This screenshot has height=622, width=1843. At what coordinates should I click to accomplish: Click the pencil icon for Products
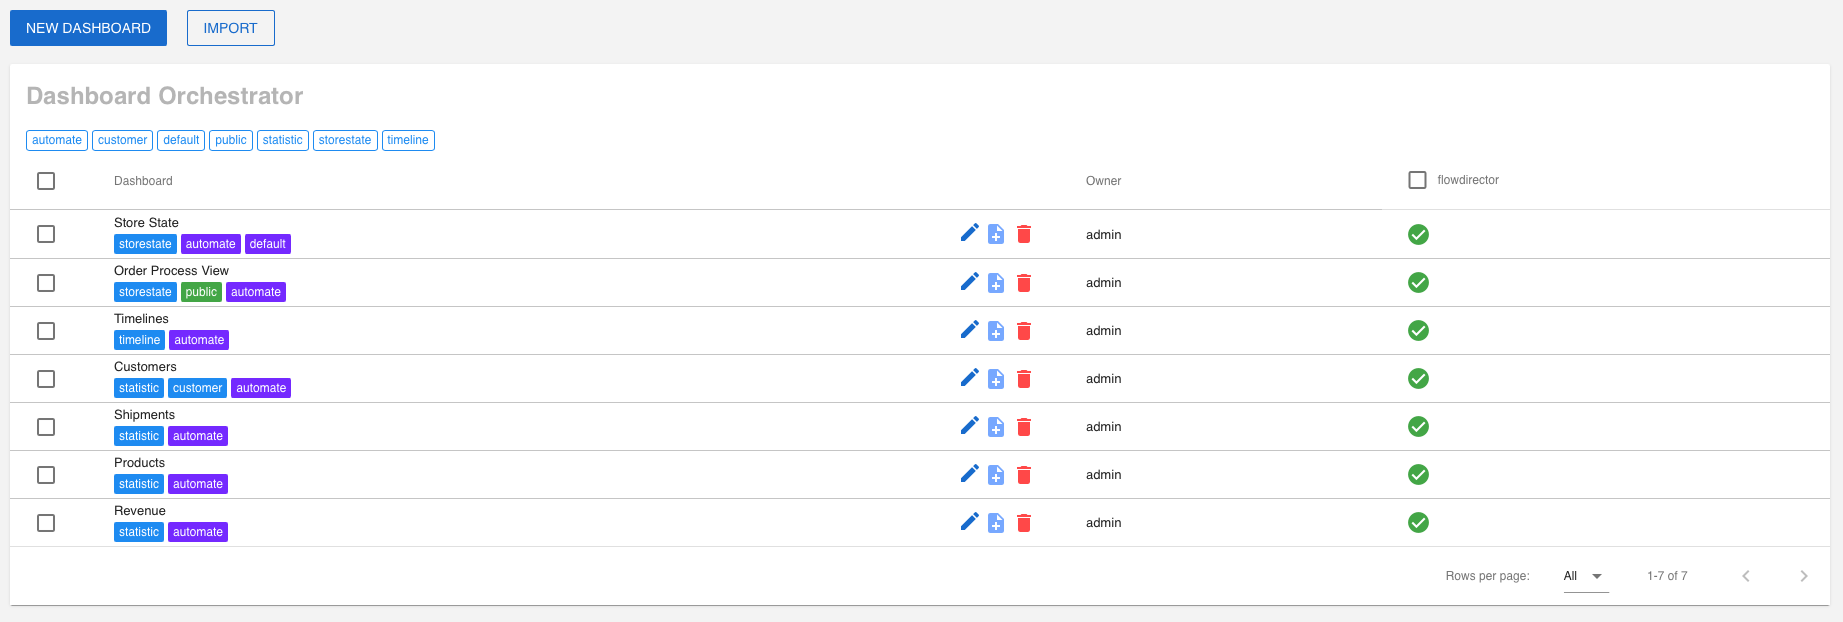(969, 473)
